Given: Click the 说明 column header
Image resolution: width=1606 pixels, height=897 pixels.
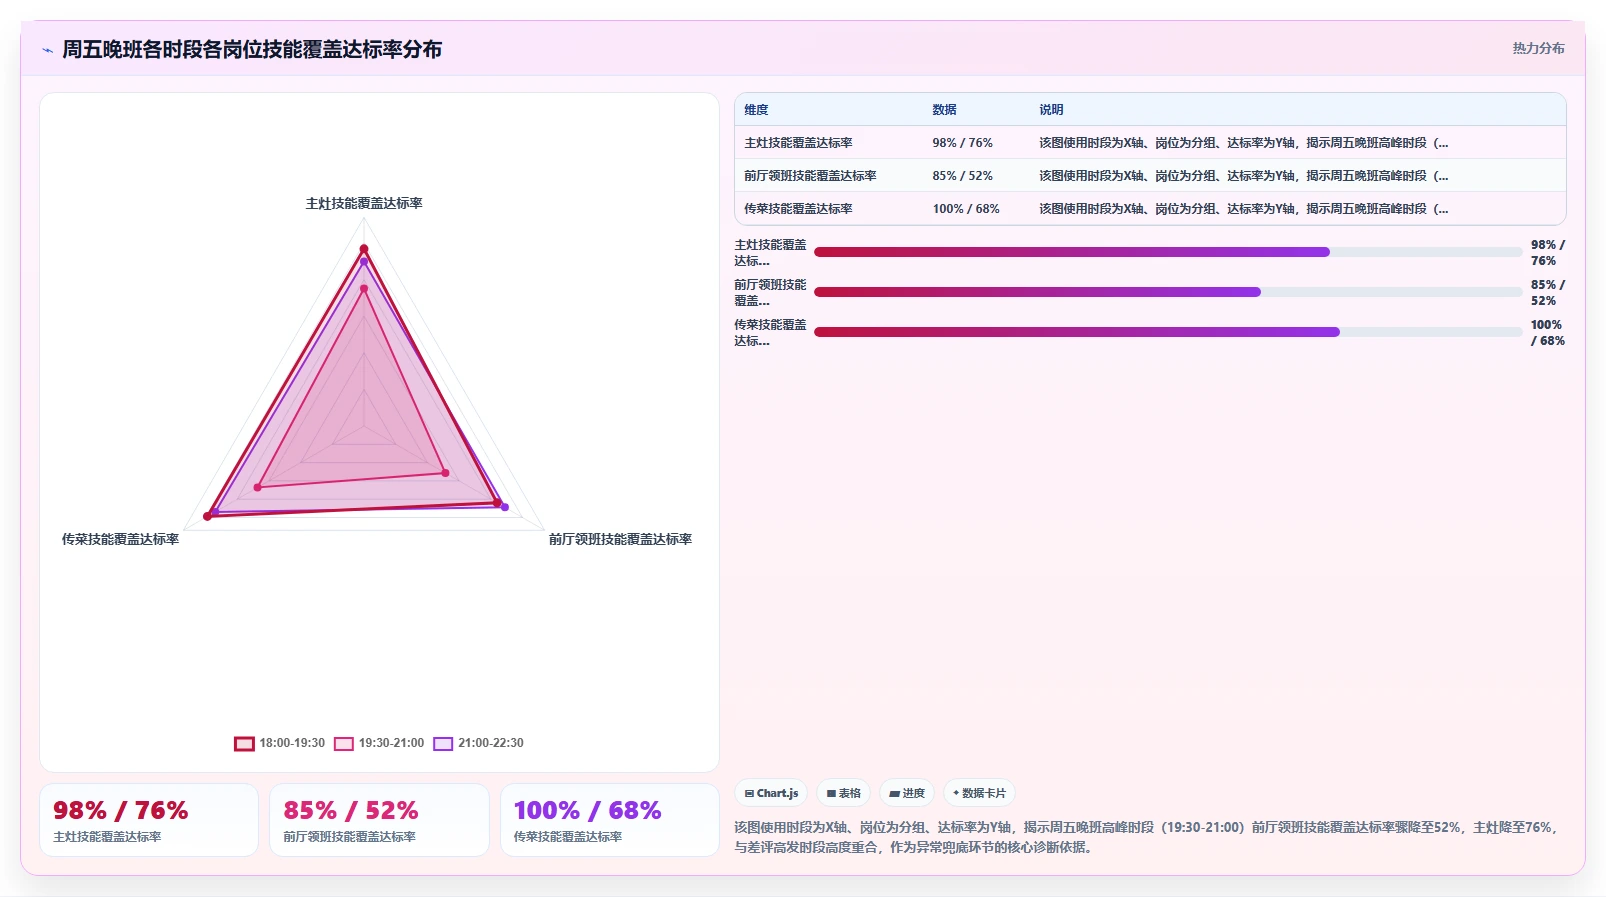Looking at the screenshot, I should (1051, 110).
